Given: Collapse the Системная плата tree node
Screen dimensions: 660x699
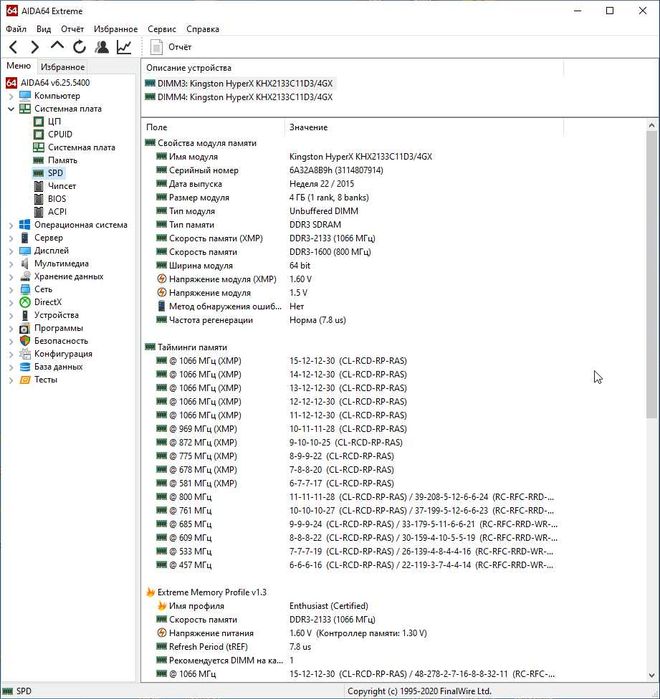Looking at the screenshot, I should tap(11, 109).
